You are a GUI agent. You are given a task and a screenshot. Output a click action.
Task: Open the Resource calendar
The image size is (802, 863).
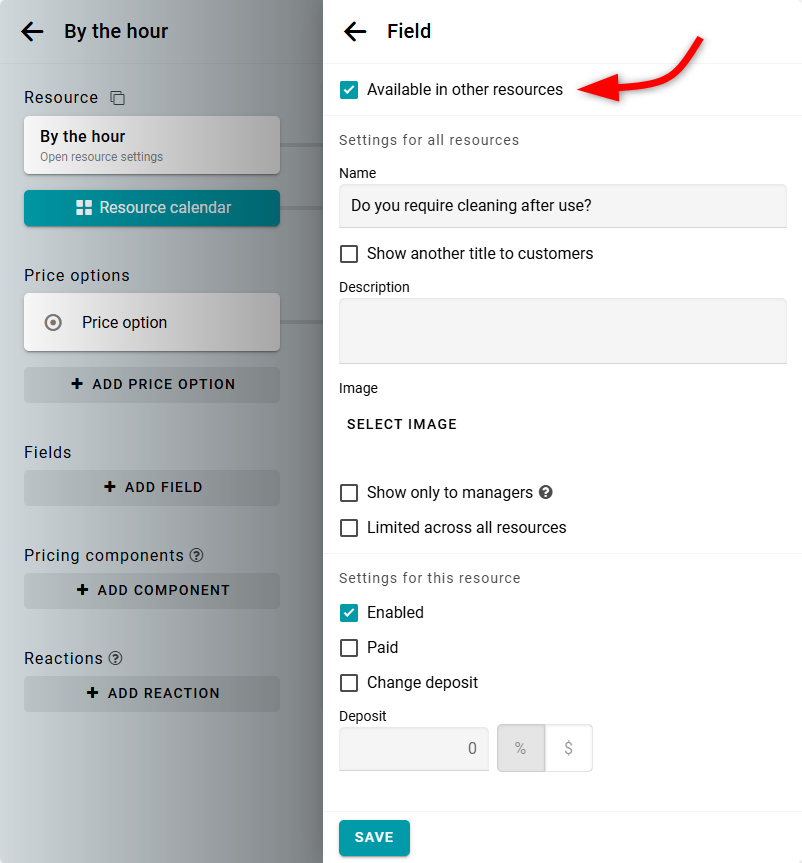click(x=152, y=208)
